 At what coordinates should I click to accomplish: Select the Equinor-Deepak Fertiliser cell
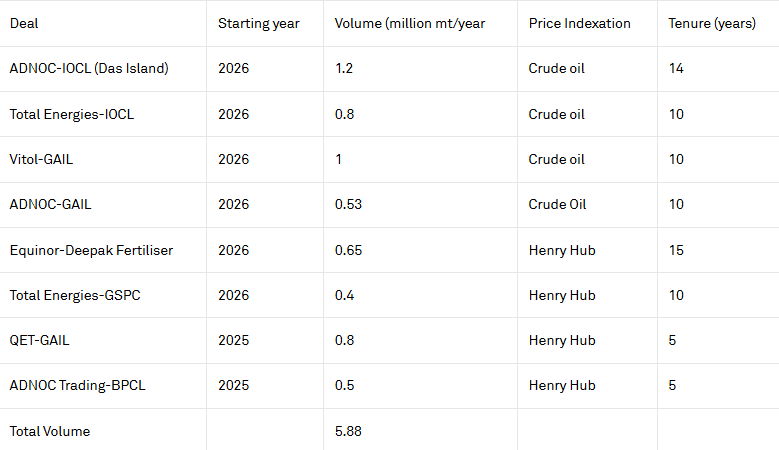pos(91,250)
